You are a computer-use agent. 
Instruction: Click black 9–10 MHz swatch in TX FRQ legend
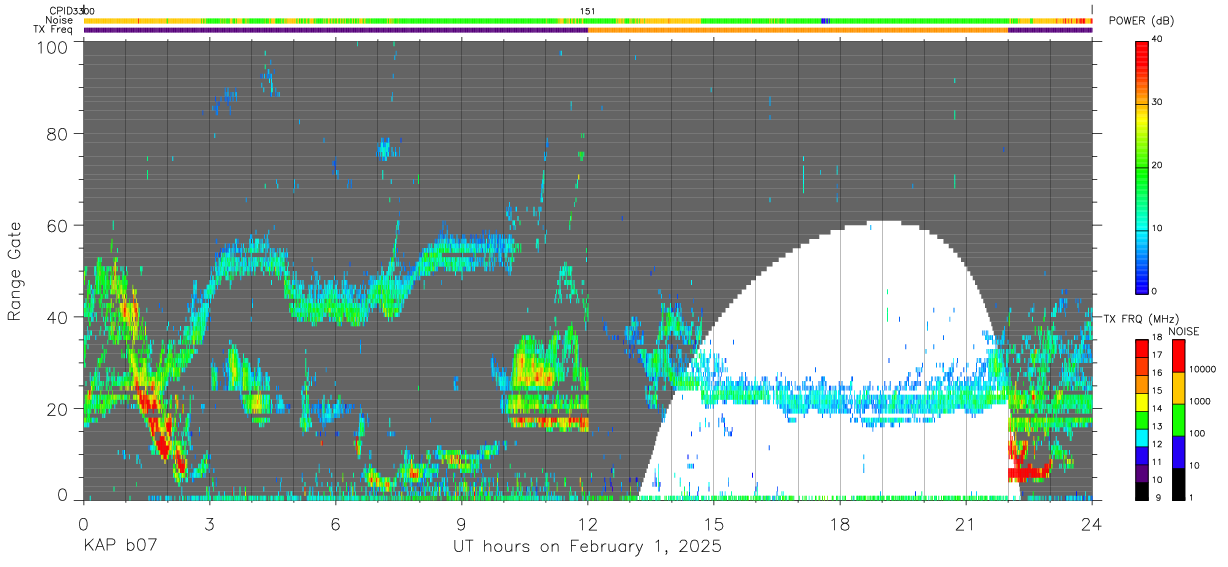(1142, 490)
